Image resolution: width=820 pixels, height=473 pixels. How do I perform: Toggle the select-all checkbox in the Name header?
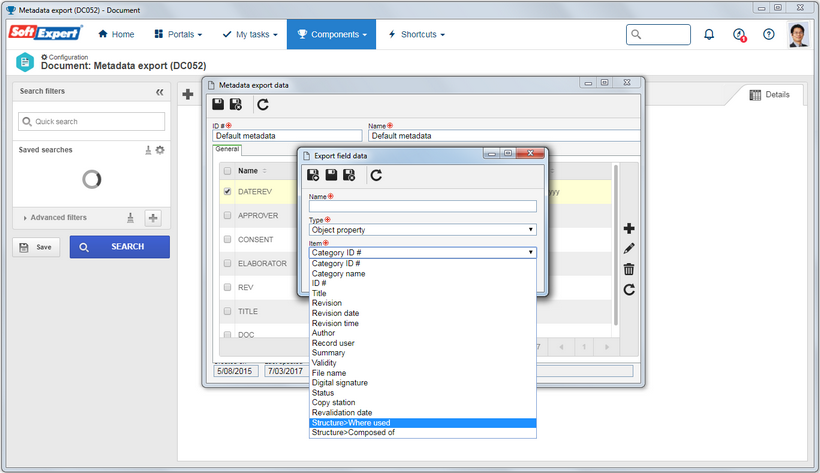[x=227, y=171]
